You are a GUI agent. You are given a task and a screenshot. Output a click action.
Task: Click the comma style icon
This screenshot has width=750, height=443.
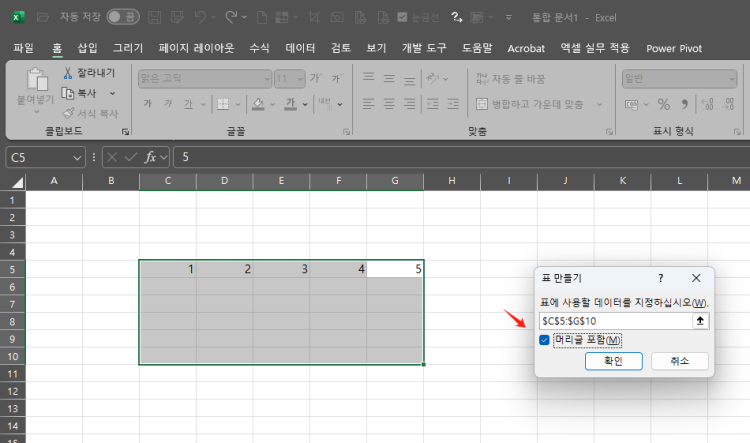pyautogui.click(x=684, y=104)
